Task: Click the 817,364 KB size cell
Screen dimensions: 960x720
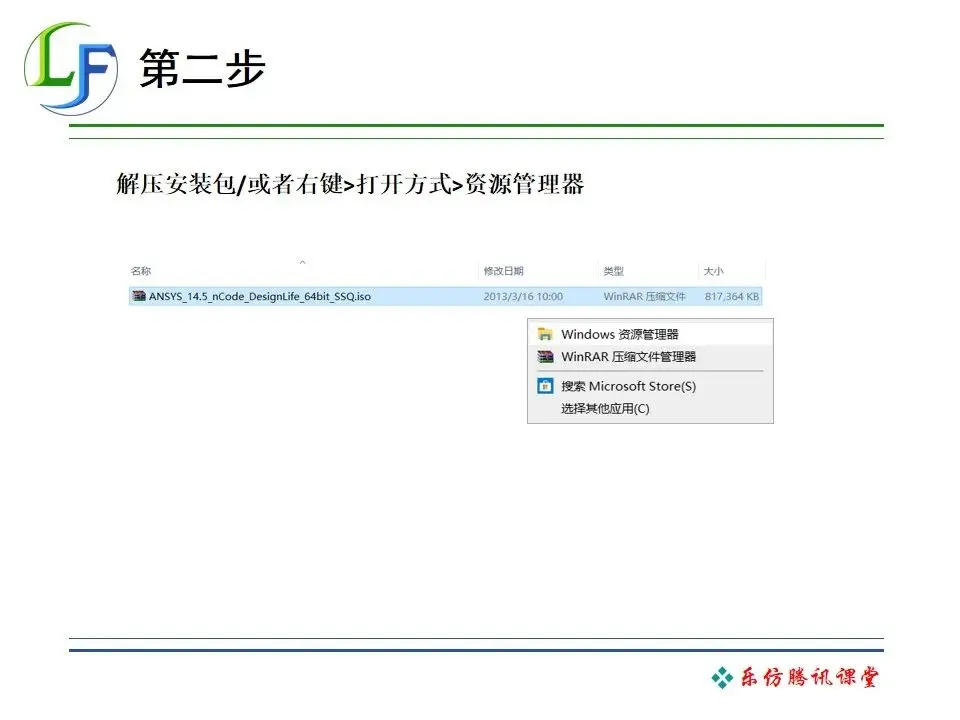Action: (732, 296)
